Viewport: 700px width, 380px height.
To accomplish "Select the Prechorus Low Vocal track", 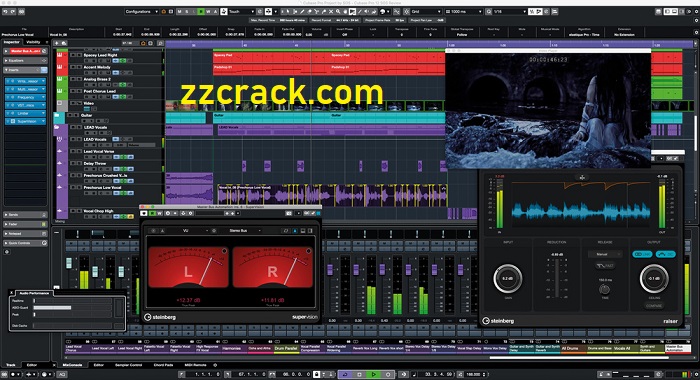I will point(102,188).
